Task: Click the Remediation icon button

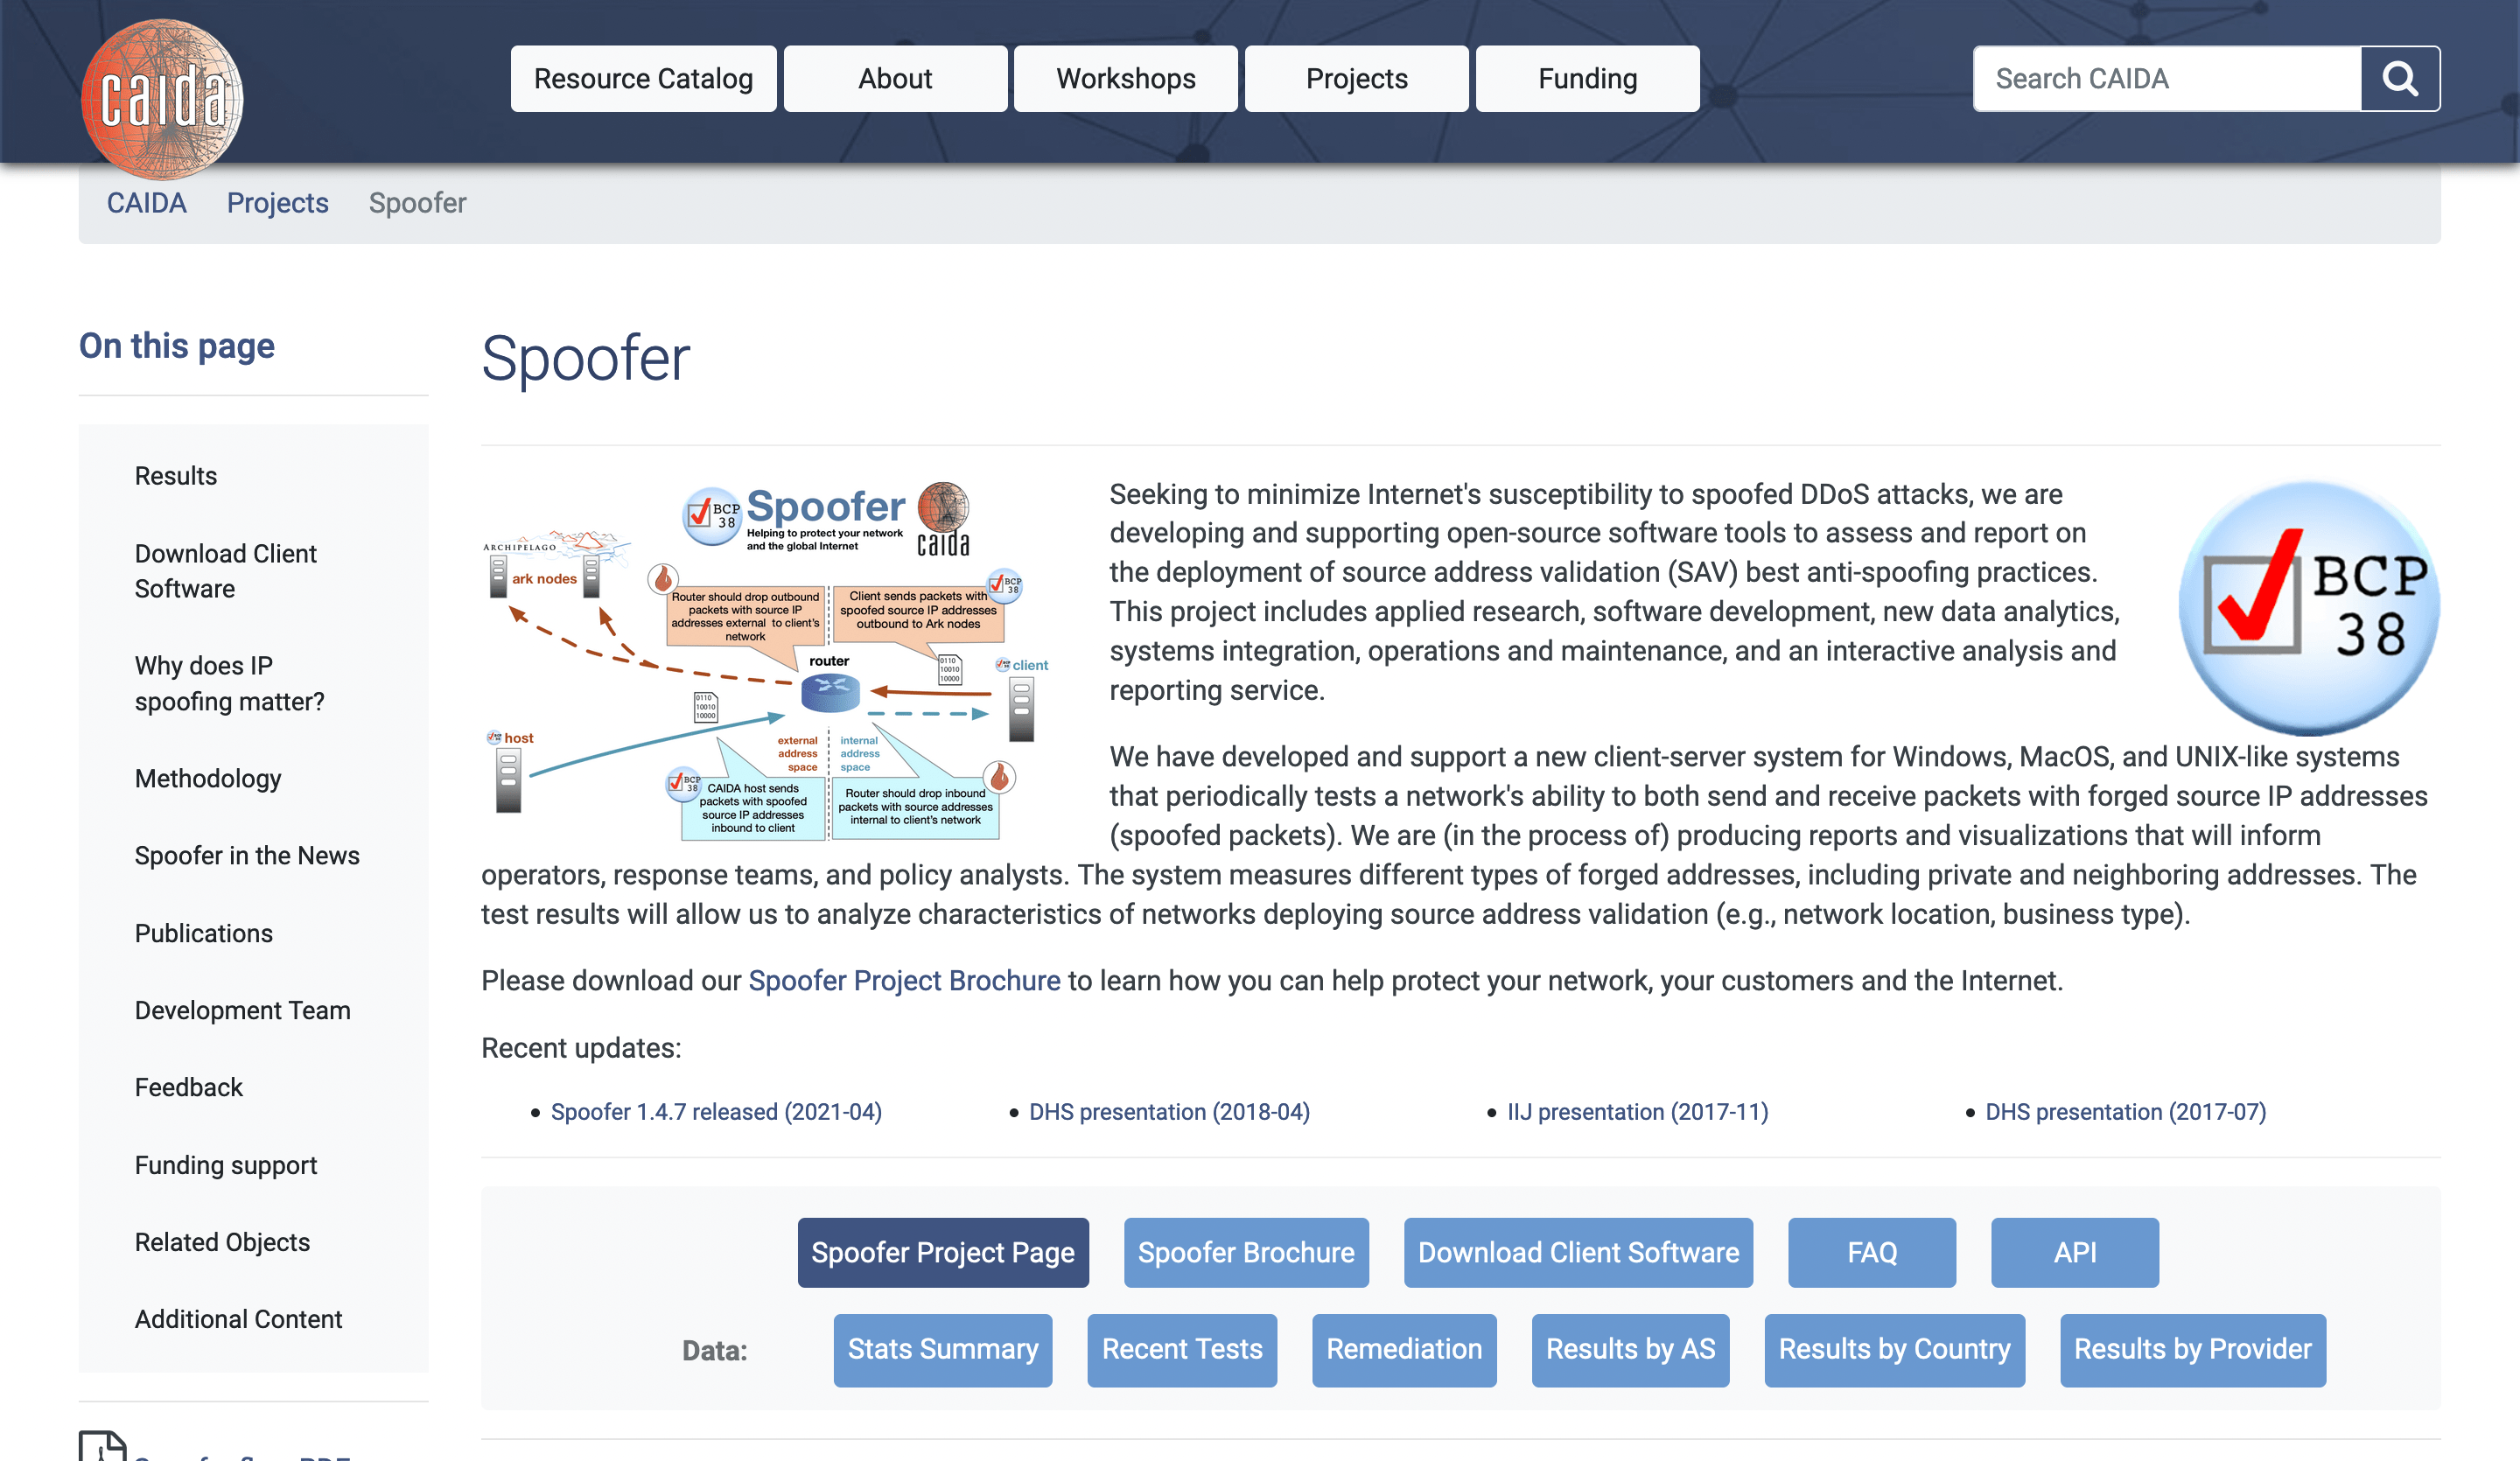Action: pyautogui.click(x=1403, y=1348)
